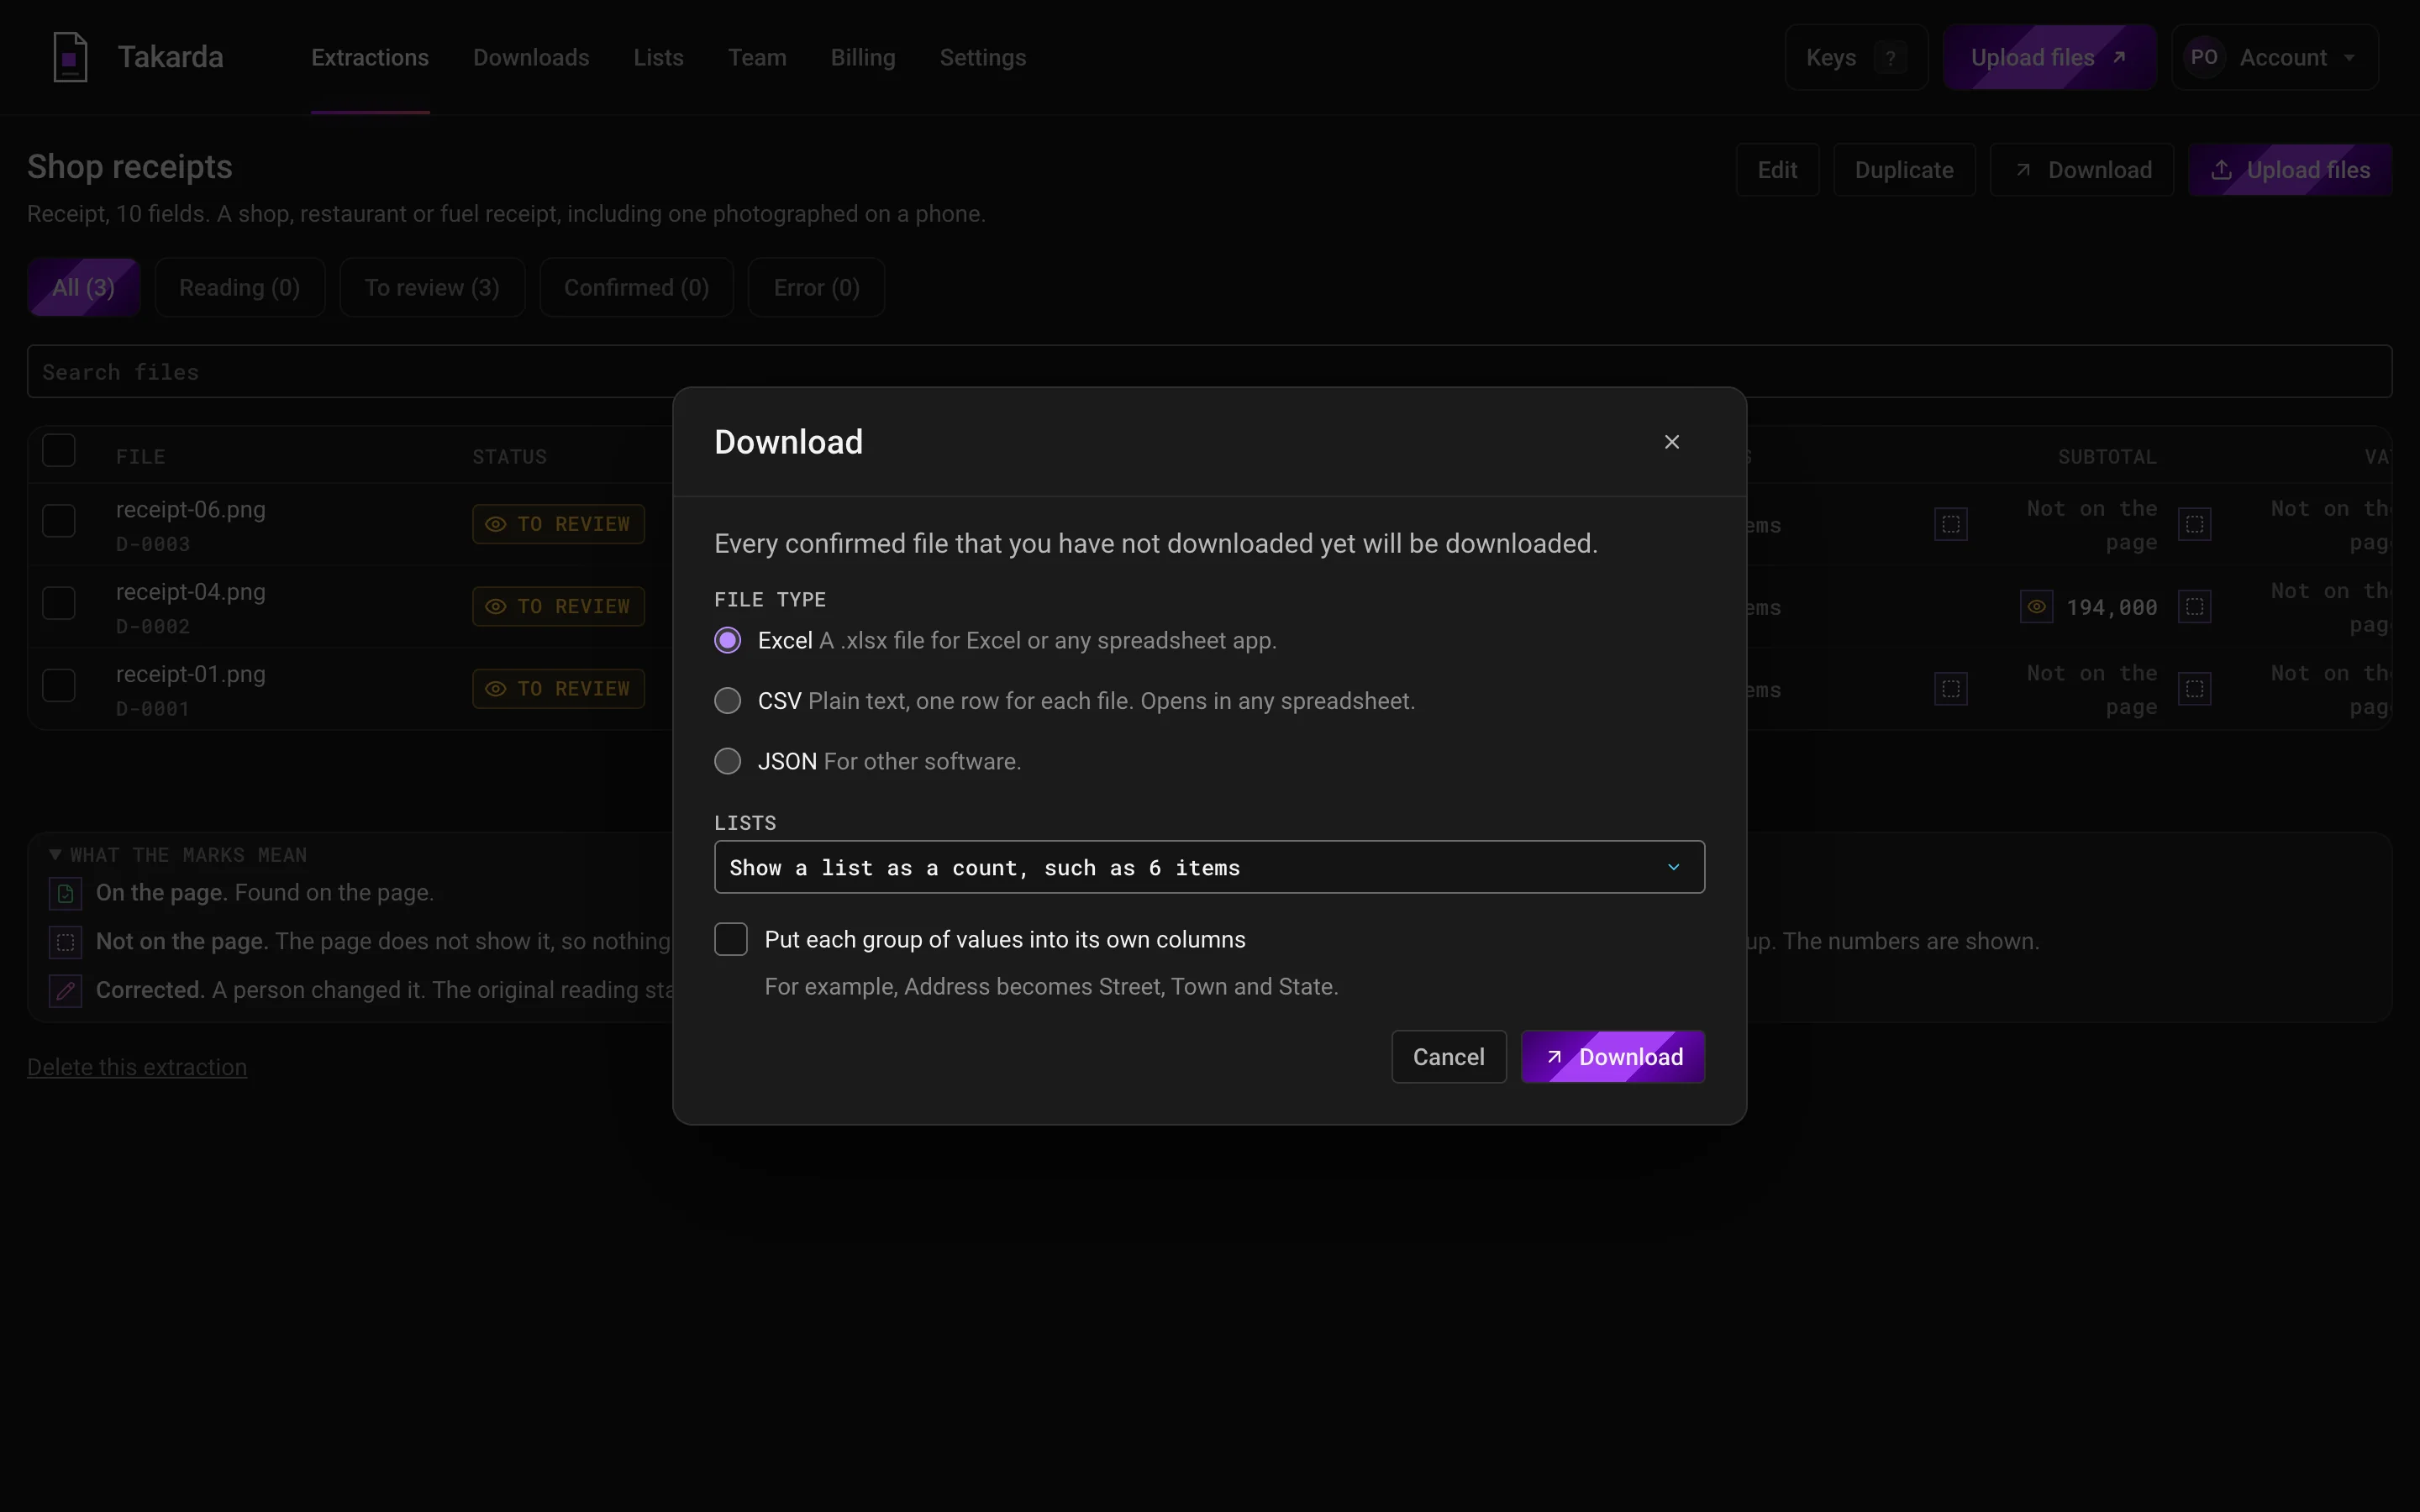The width and height of the screenshot is (2420, 1512).
Task: Open the Lists display dropdown
Action: [1209, 867]
